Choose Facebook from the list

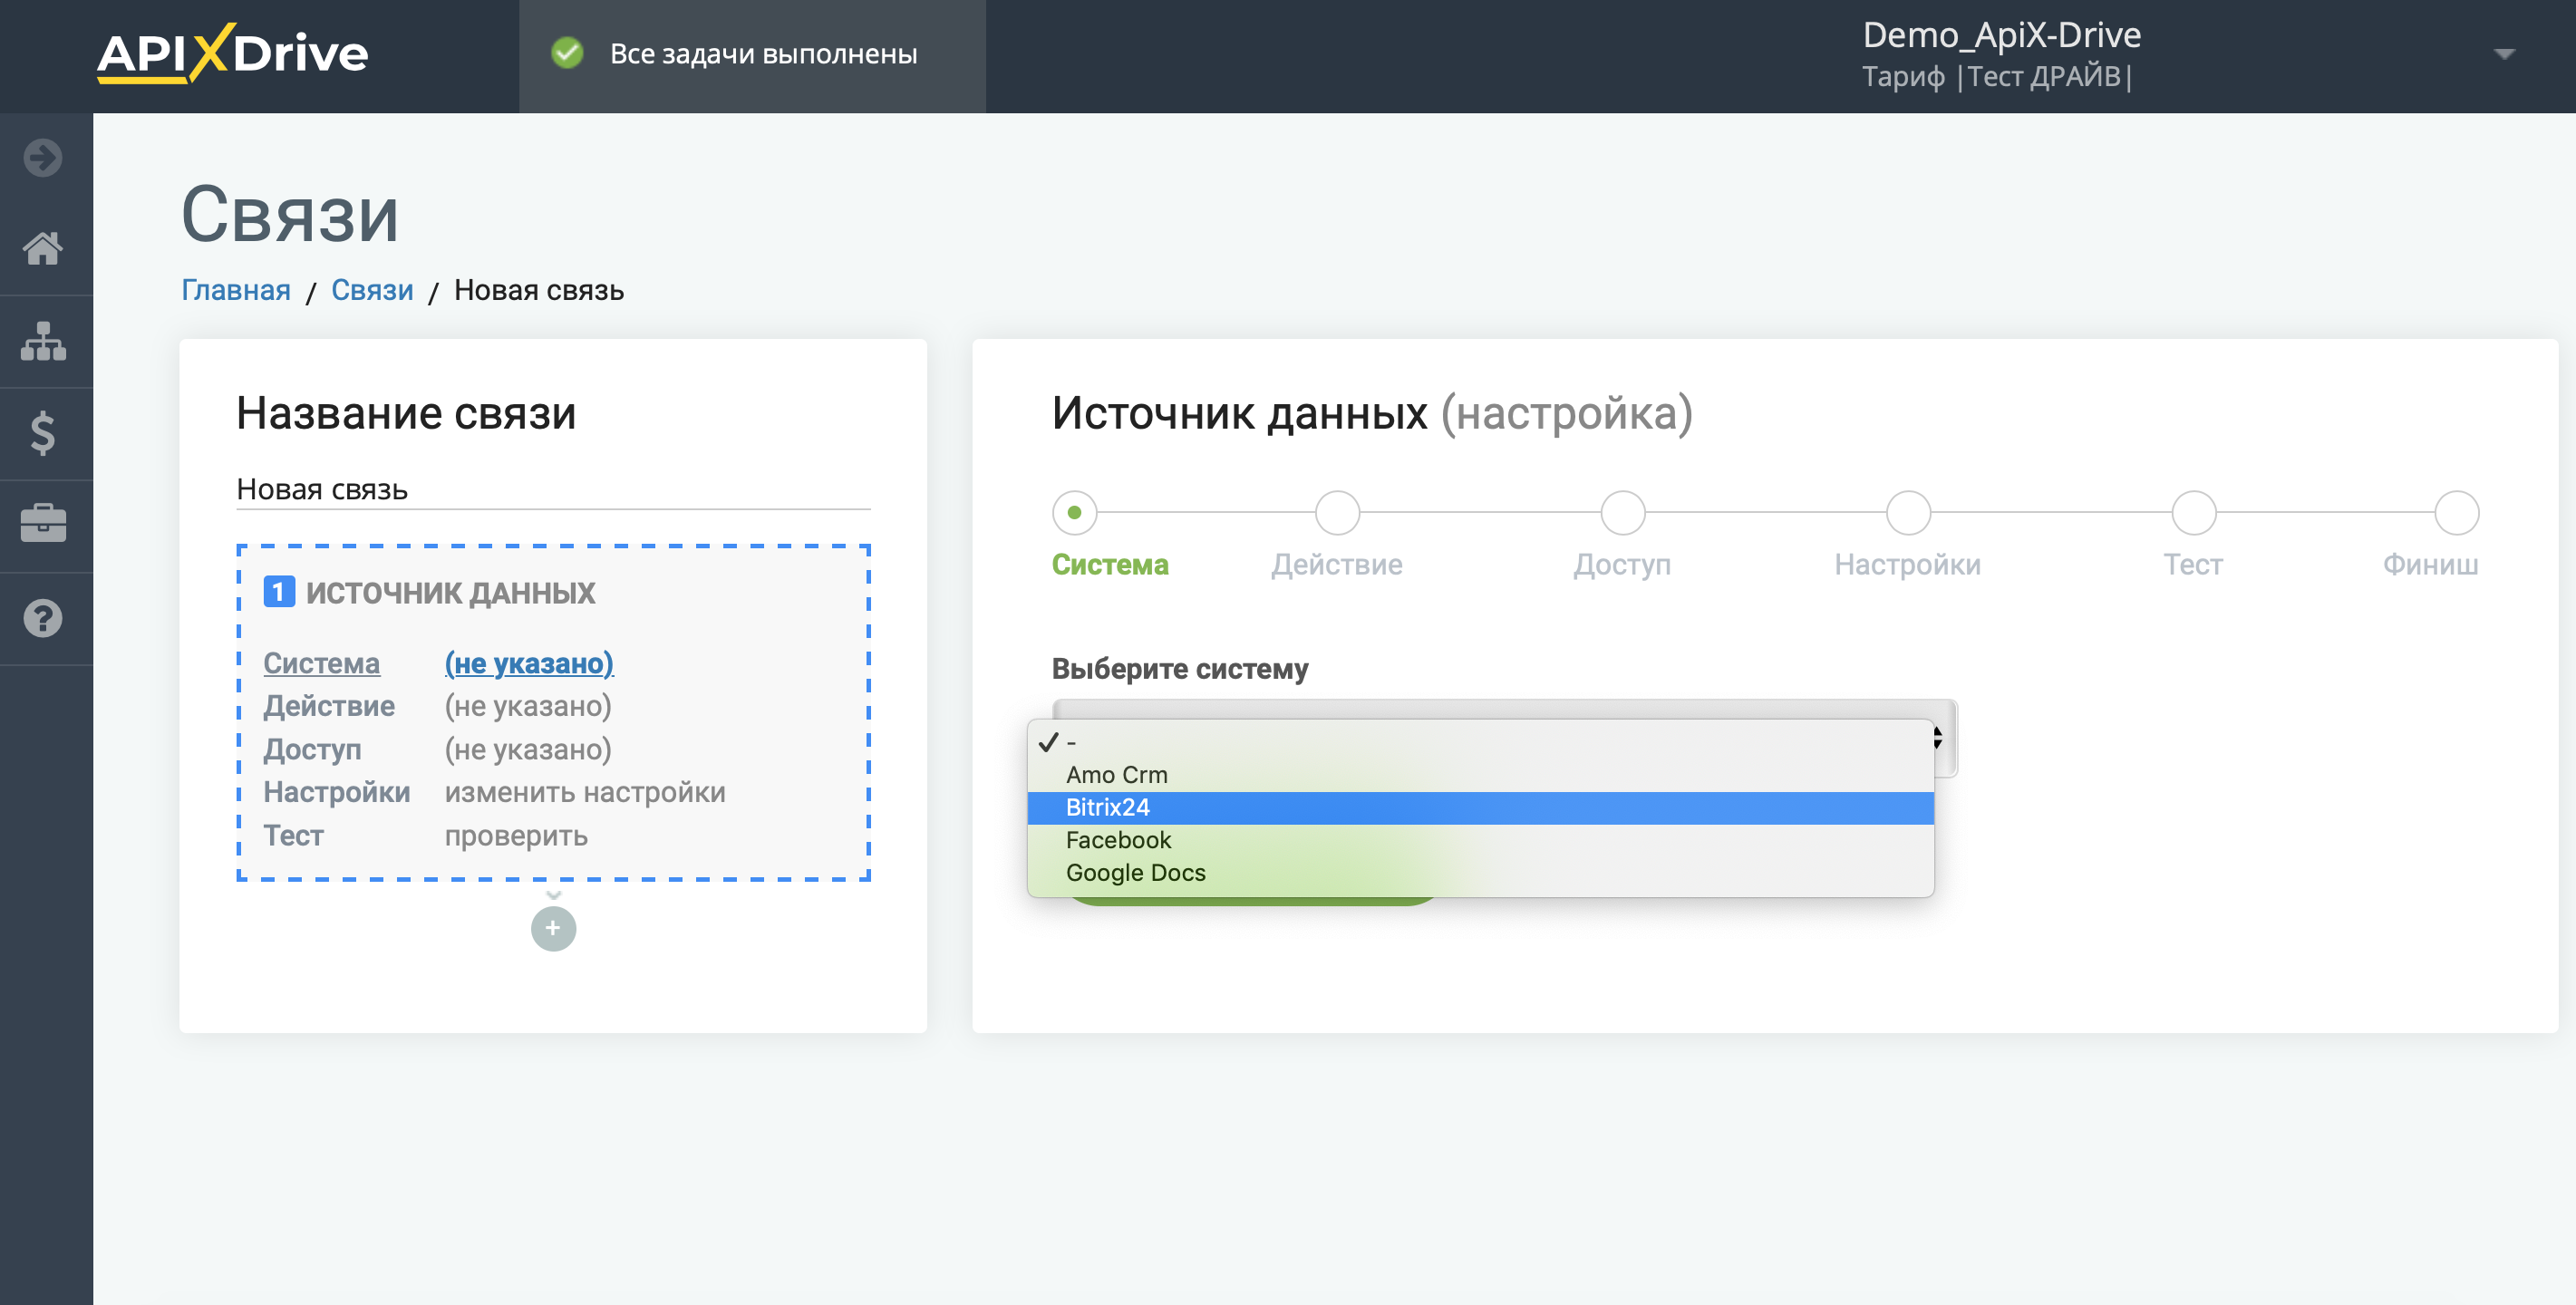point(1480,840)
